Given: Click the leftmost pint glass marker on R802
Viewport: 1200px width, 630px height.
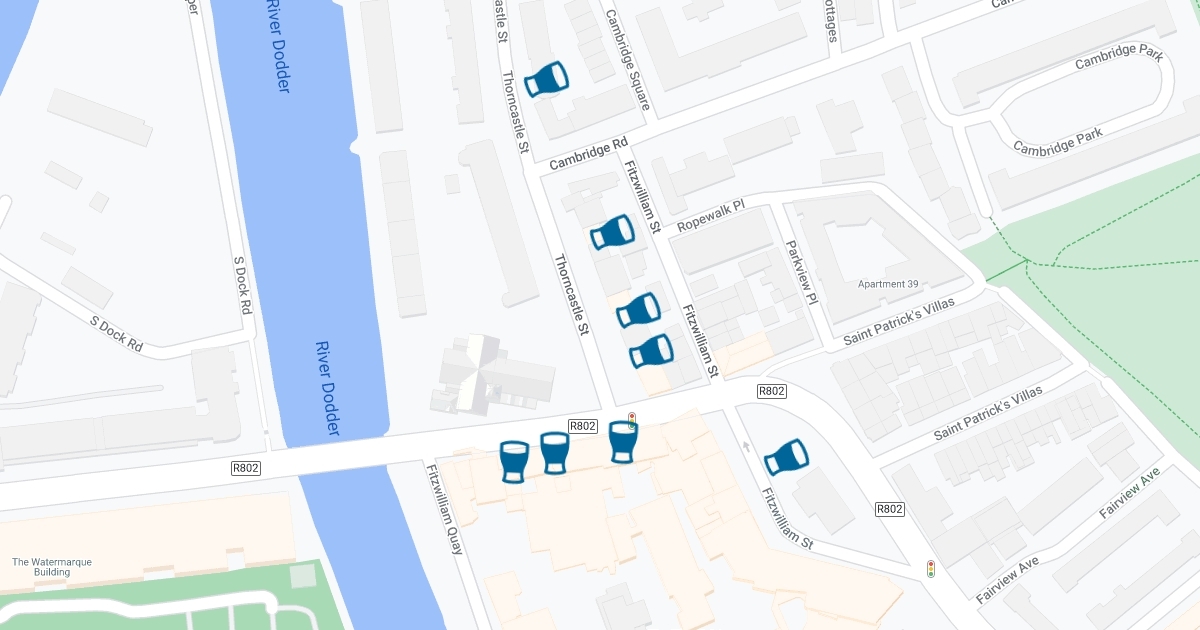Looking at the screenshot, I should click(x=513, y=462).
